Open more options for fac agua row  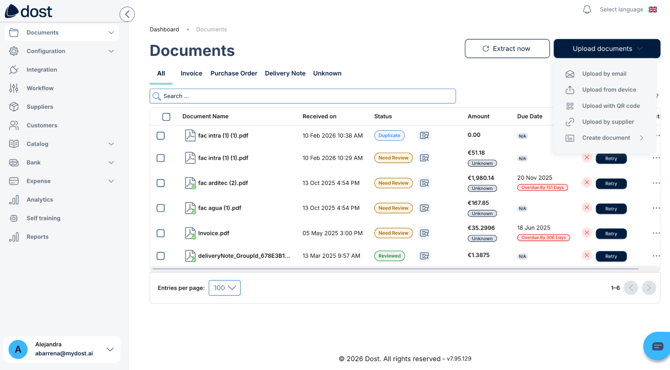click(656, 208)
